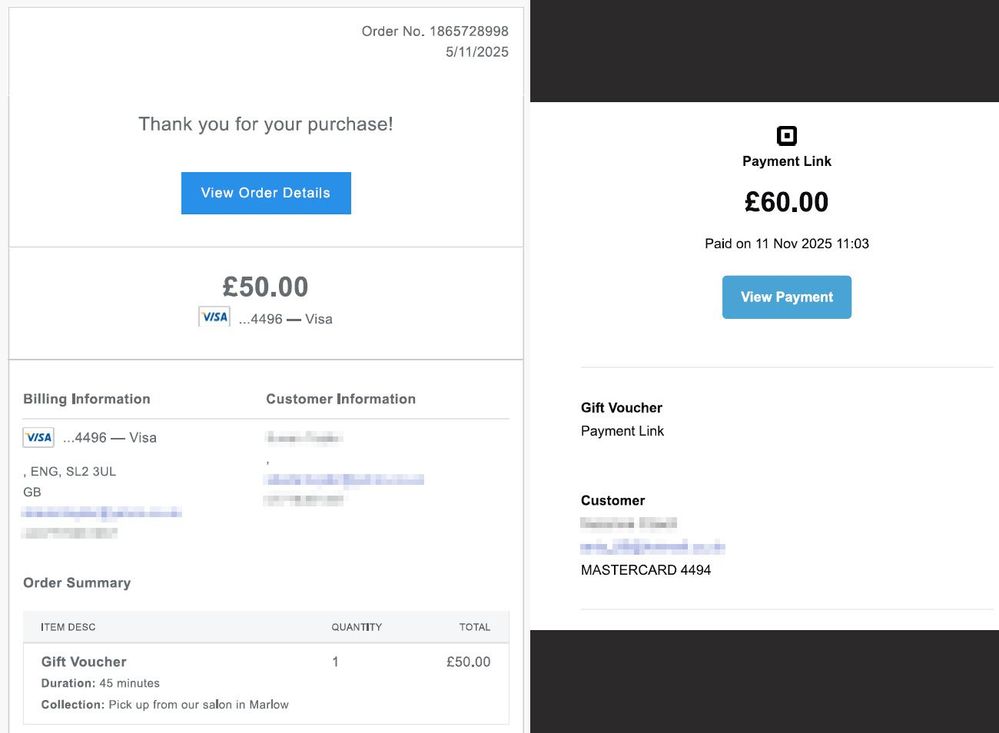Image resolution: width=999 pixels, height=733 pixels.
Task: Click the View Order Details button
Action: [265, 193]
